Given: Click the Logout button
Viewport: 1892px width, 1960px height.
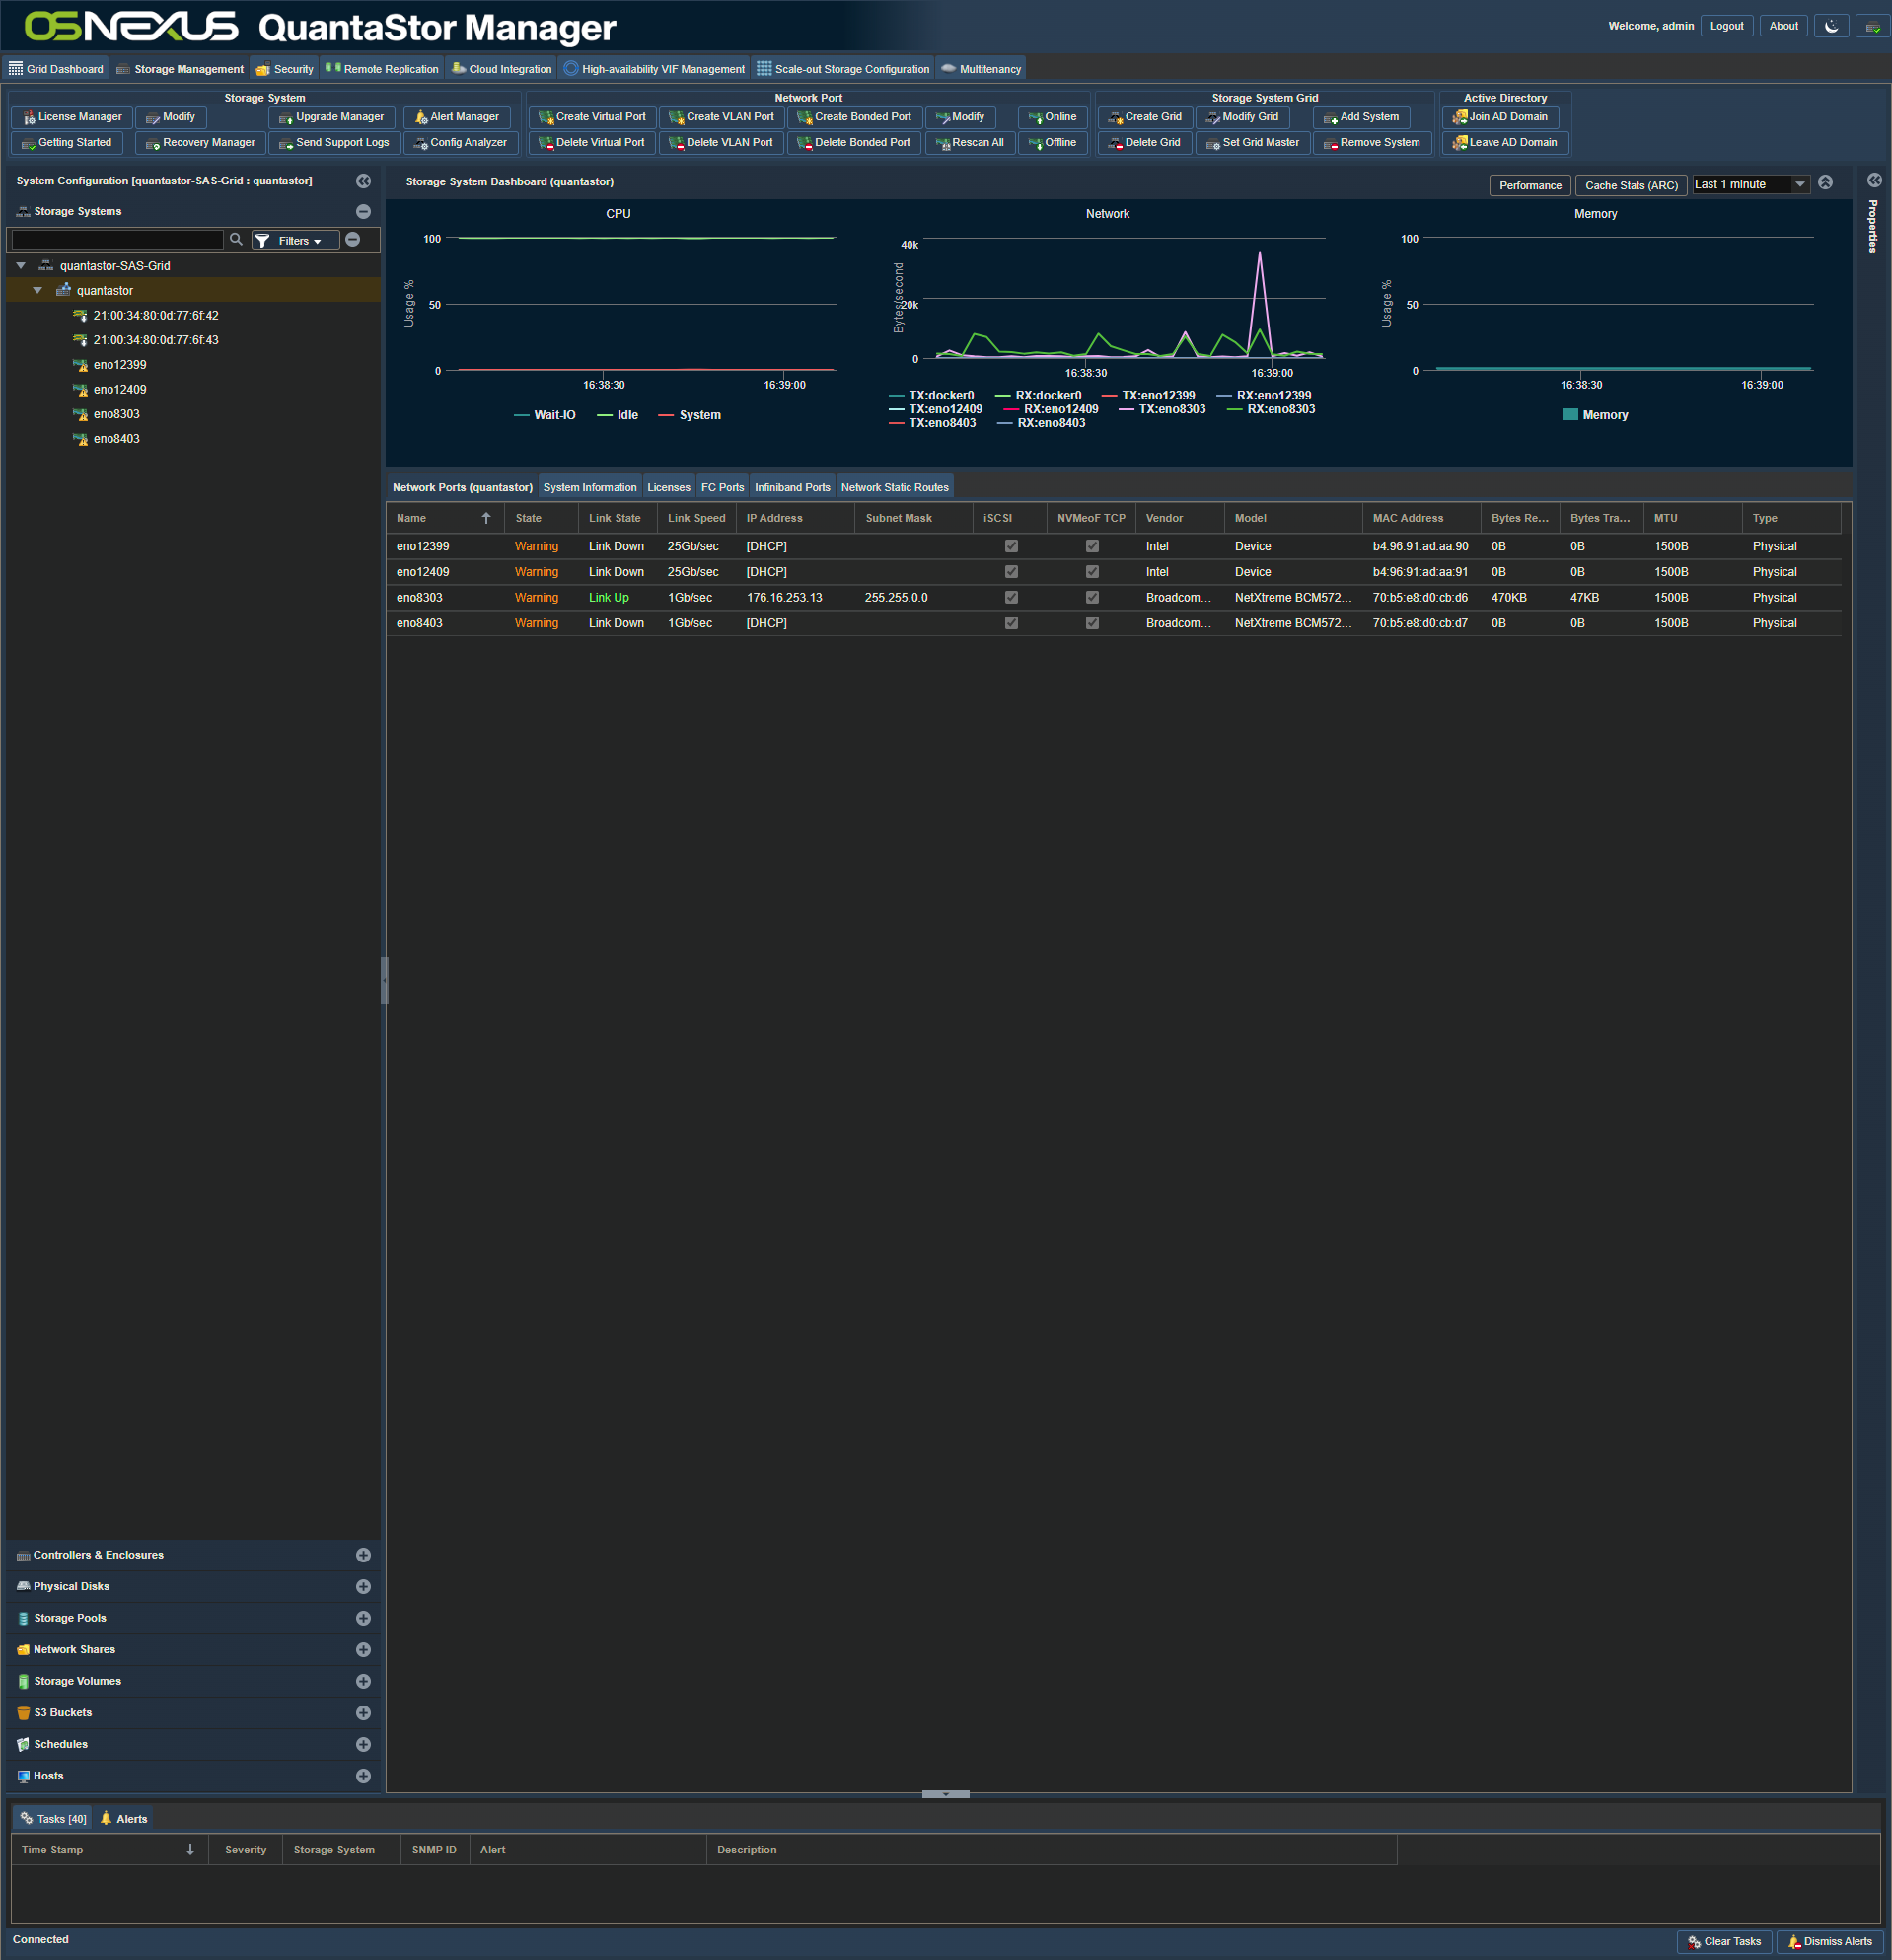Looking at the screenshot, I should (x=1726, y=26).
